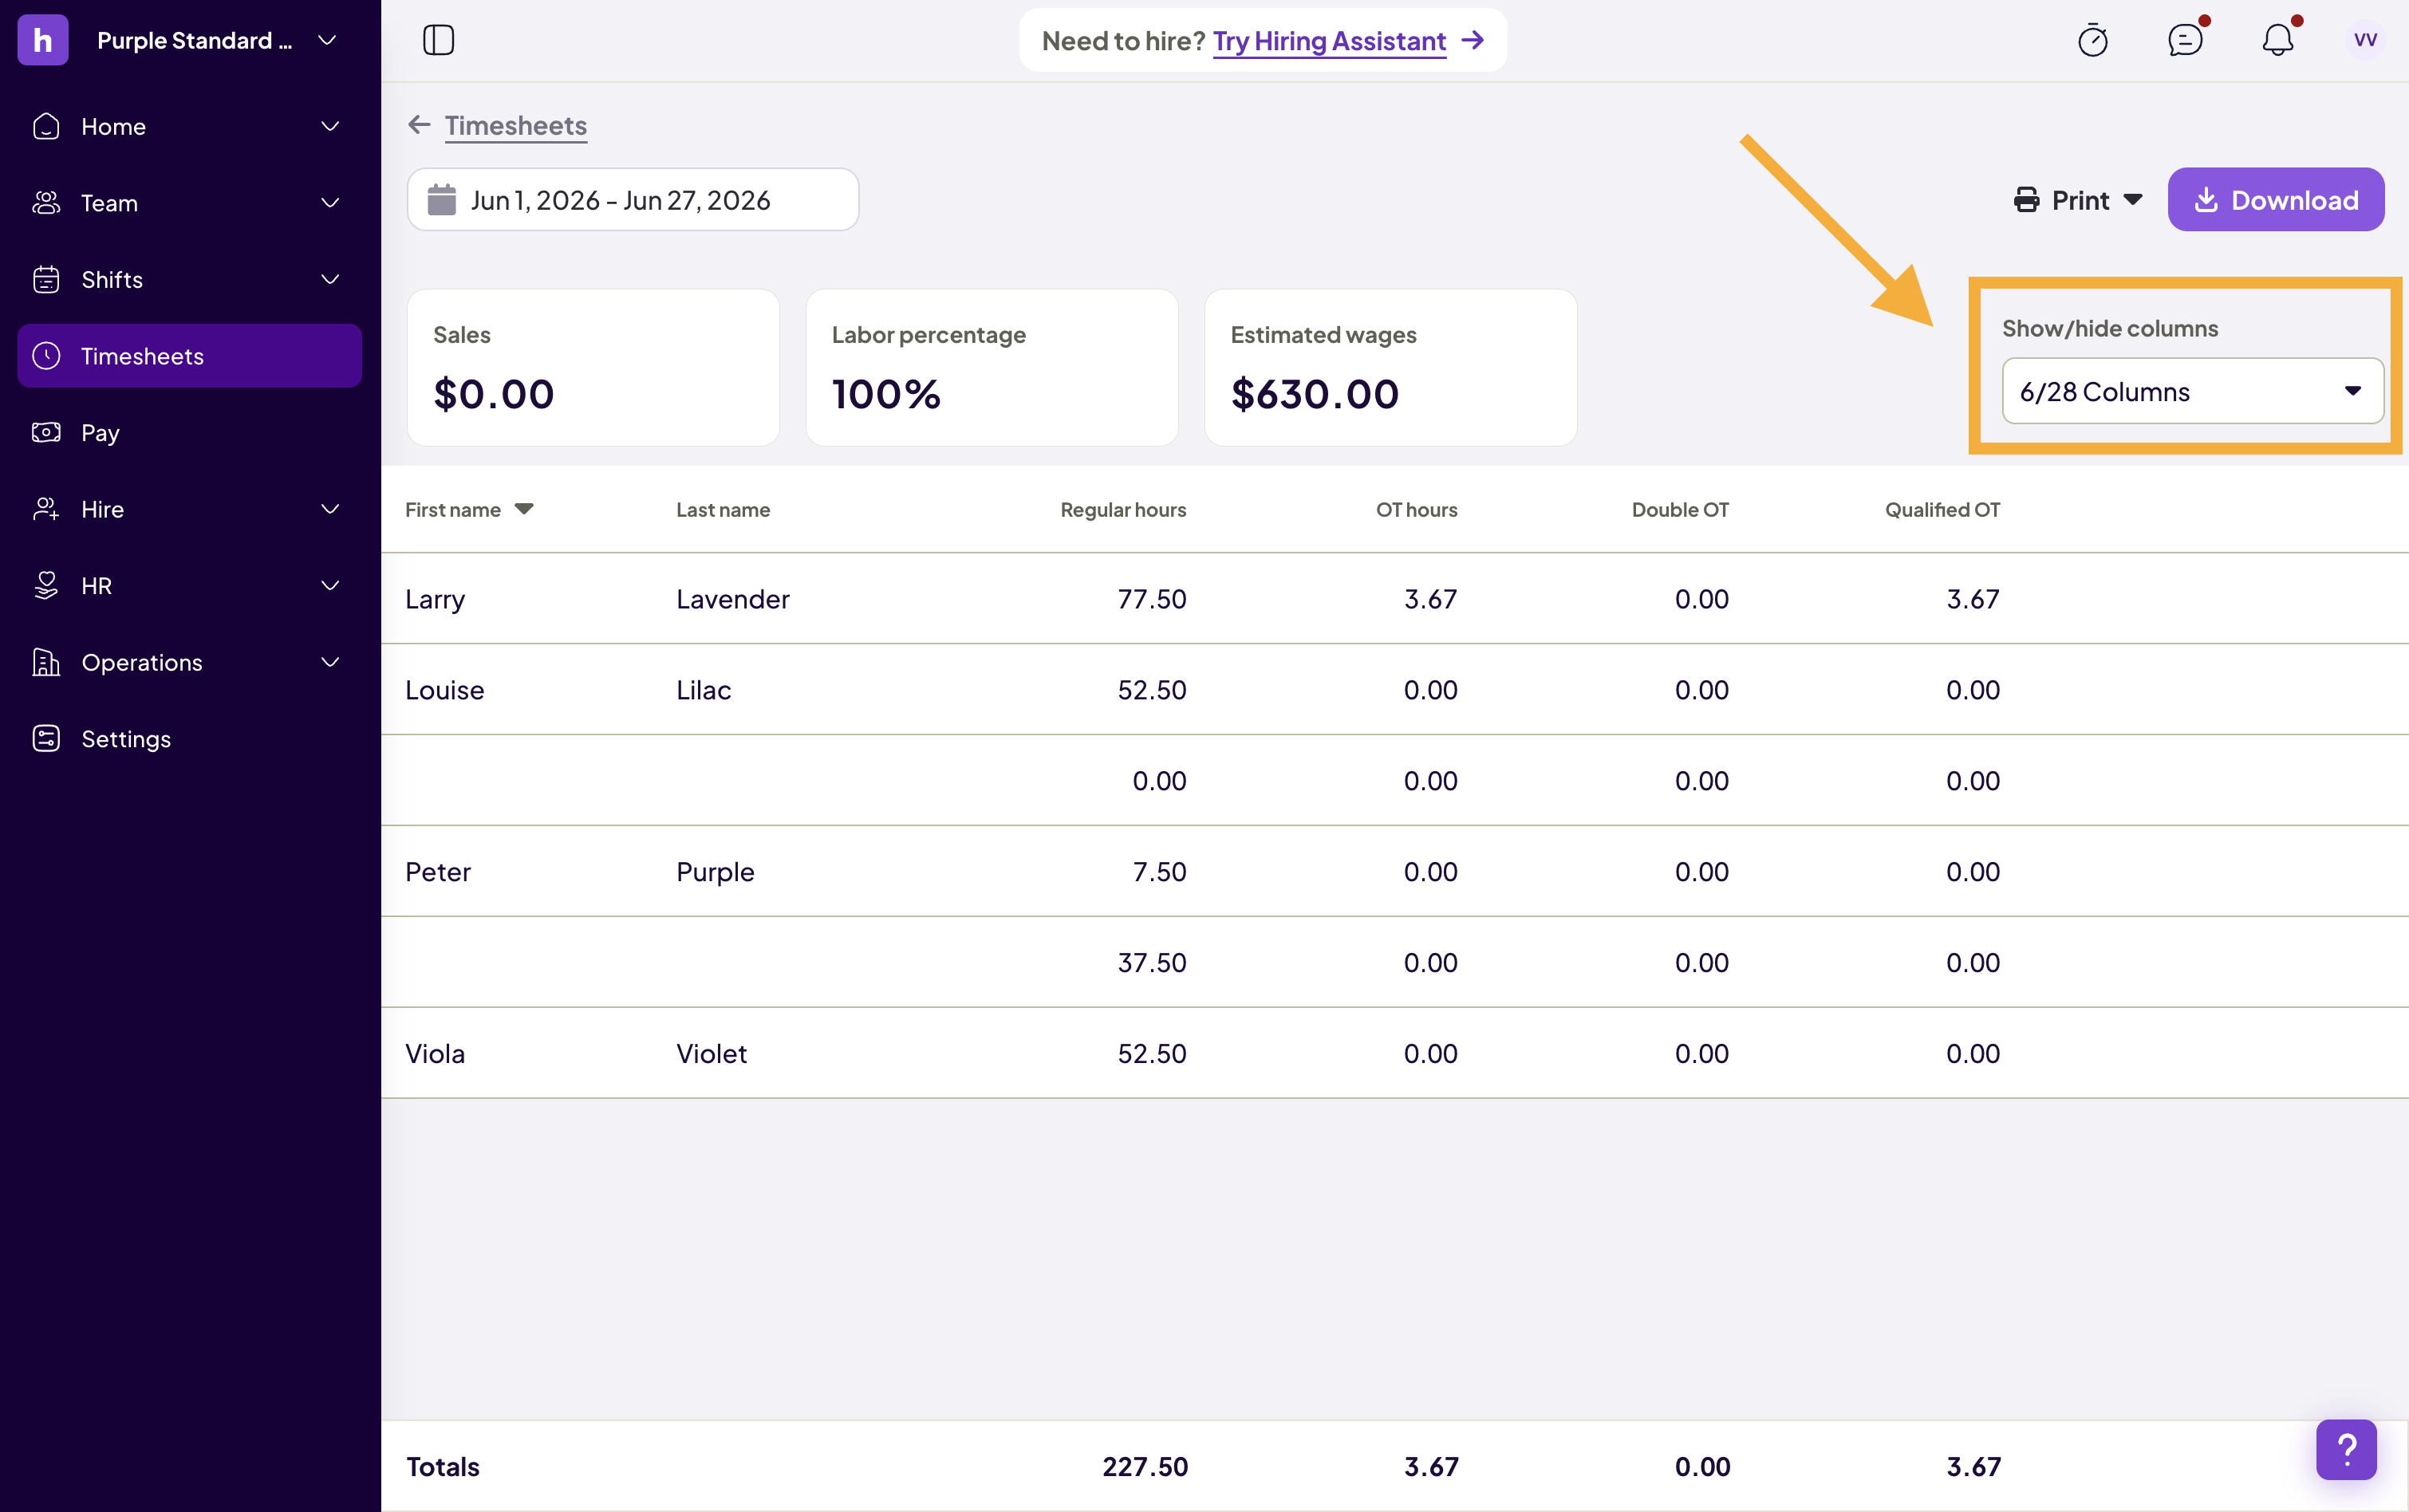Open Pay in the sidebar
Image resolution: width=2409 pixels, height=1512 pixels.
click(x=189, y=432)
